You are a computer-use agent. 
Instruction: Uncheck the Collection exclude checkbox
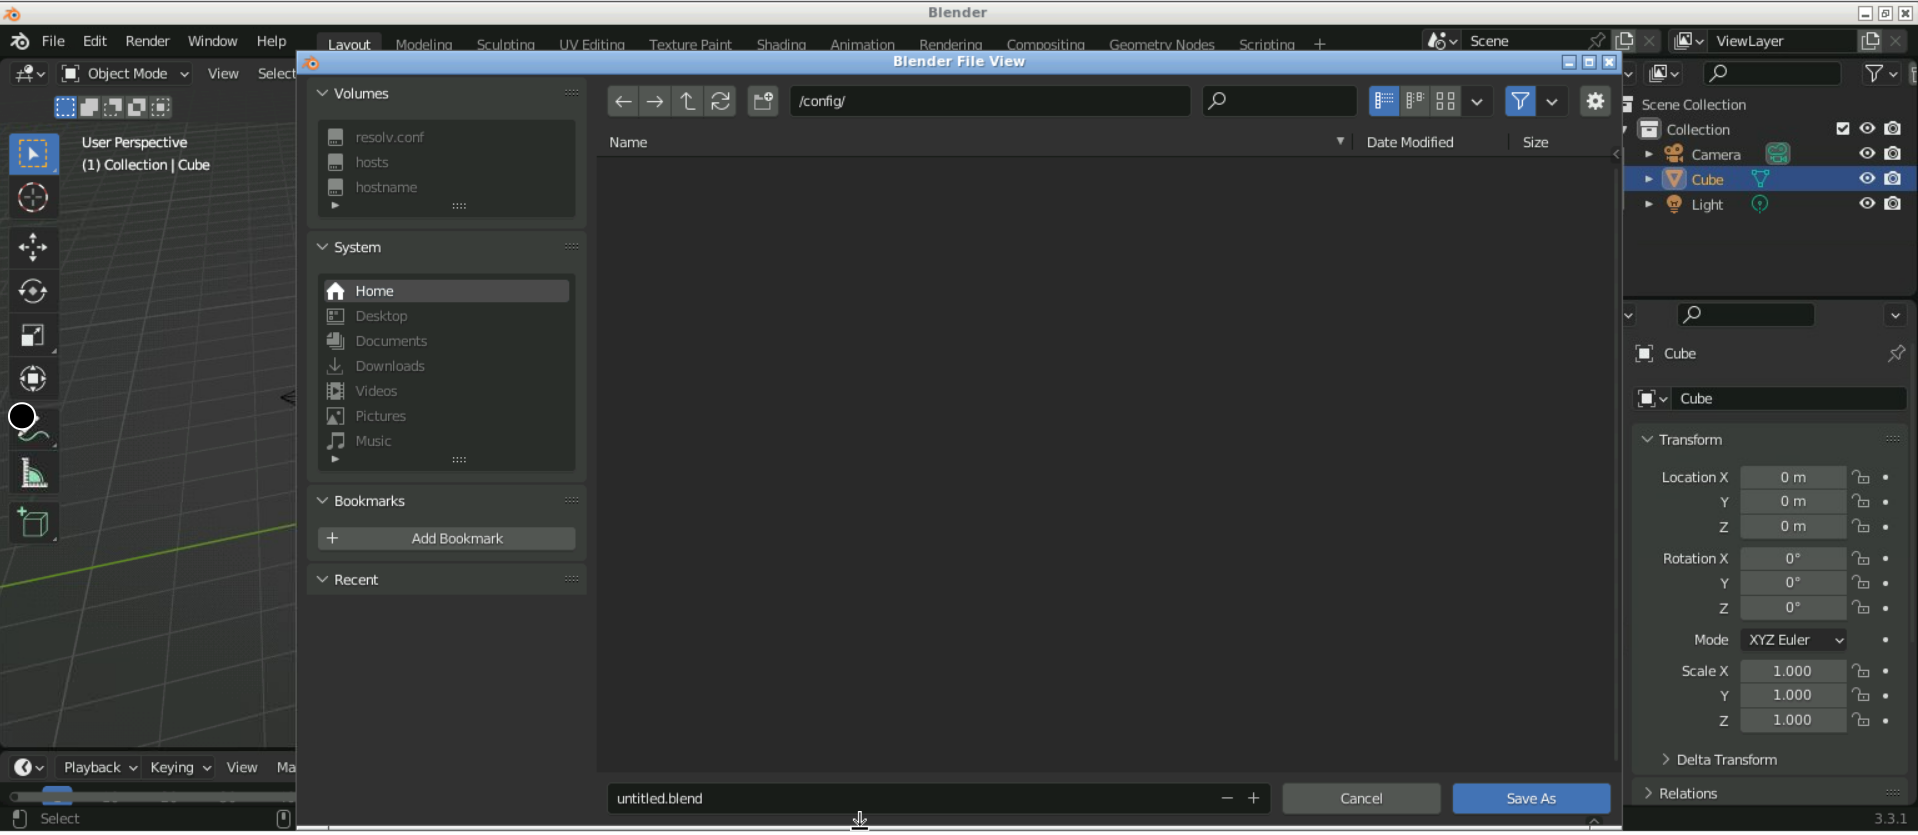[x=1842, y=129]
